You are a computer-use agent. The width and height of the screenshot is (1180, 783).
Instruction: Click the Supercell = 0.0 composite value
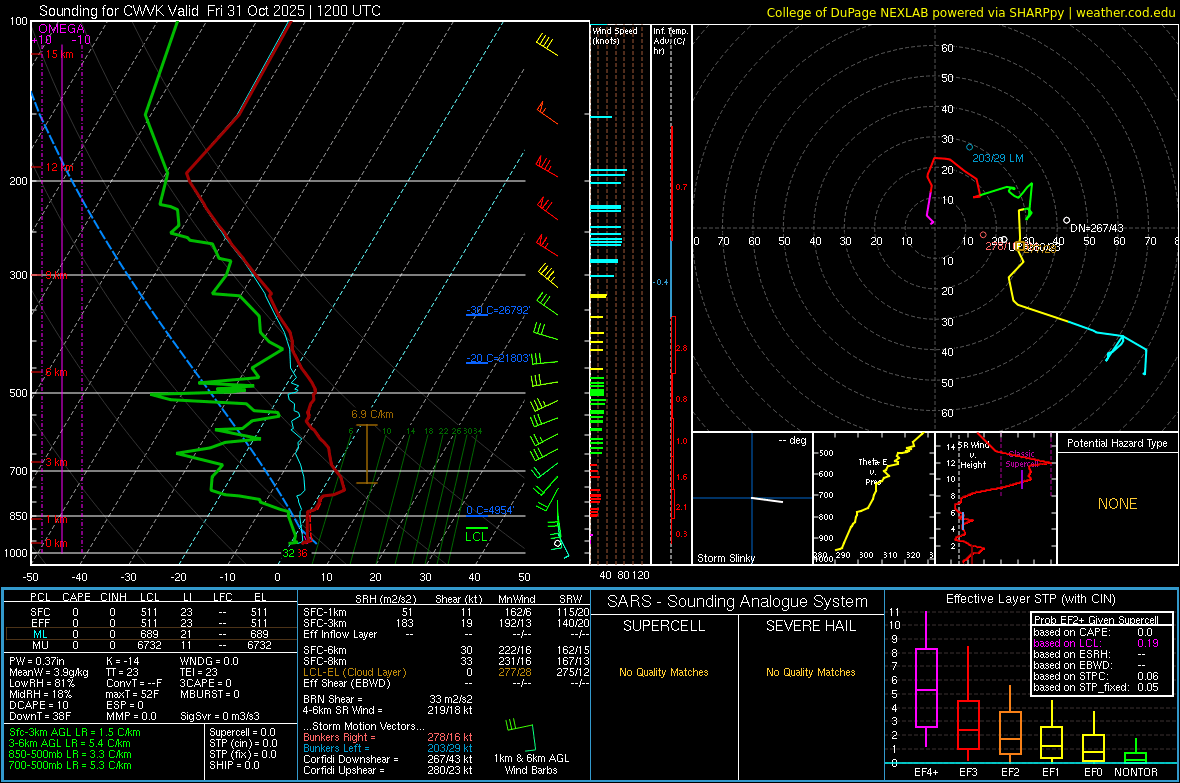242,732
